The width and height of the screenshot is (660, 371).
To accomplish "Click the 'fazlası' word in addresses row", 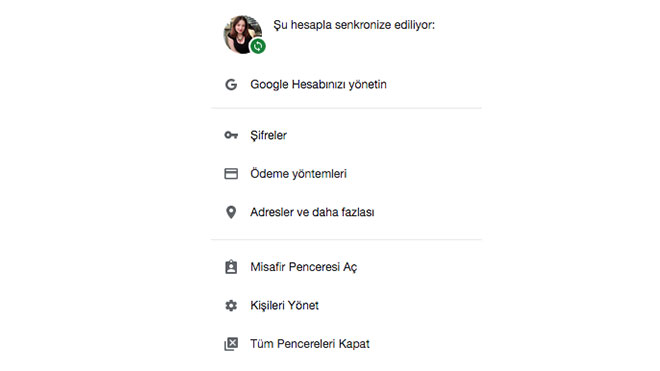I will click(x=357, y=212).
